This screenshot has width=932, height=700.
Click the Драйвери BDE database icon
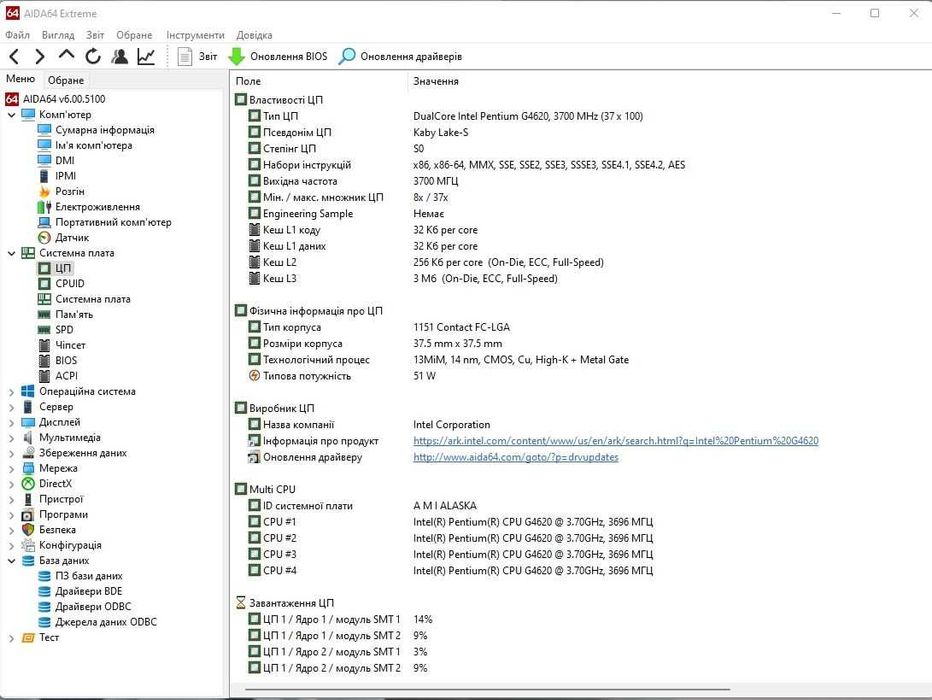point(44,592)
